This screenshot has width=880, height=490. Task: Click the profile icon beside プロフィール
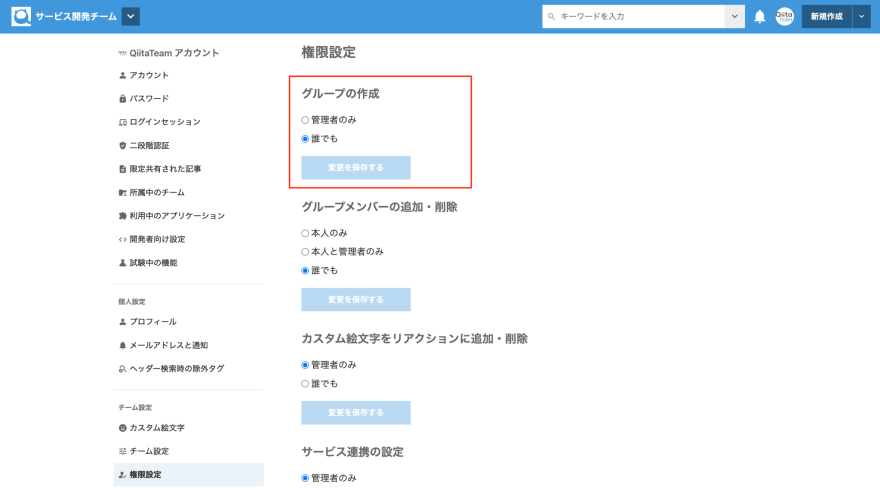tap(122, 322)
